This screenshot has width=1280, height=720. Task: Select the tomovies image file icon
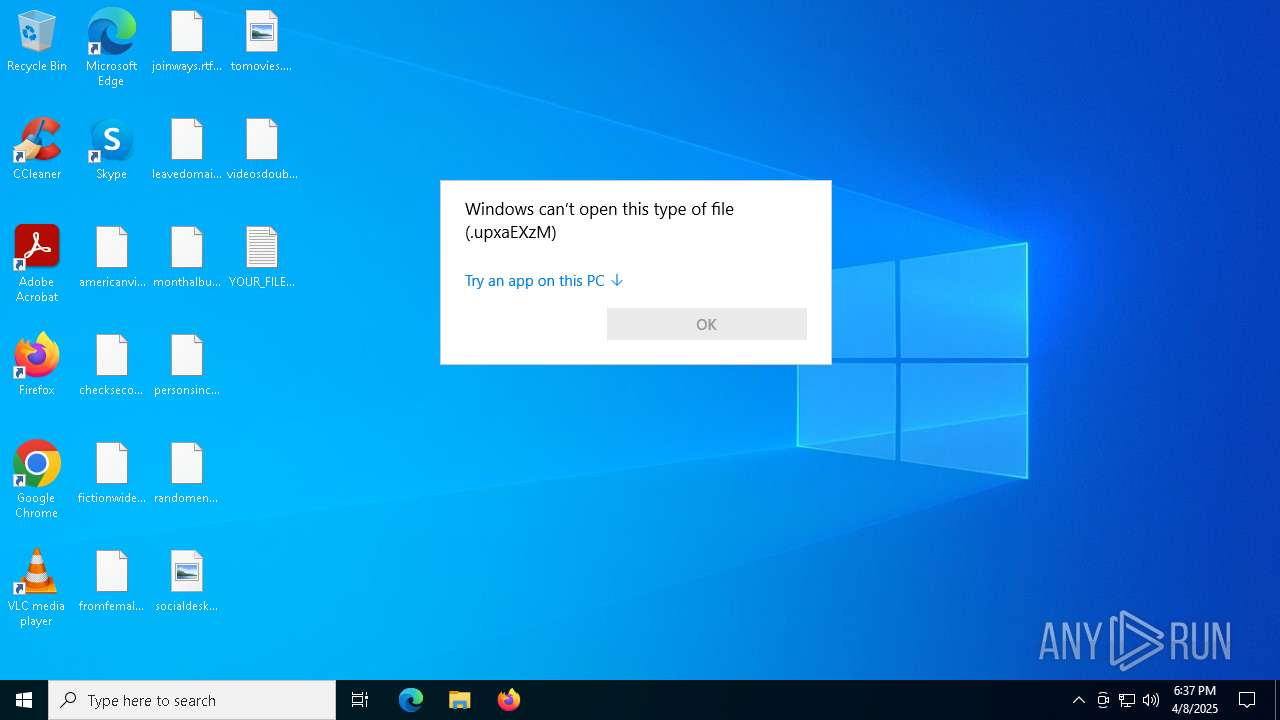click(261, 42)
